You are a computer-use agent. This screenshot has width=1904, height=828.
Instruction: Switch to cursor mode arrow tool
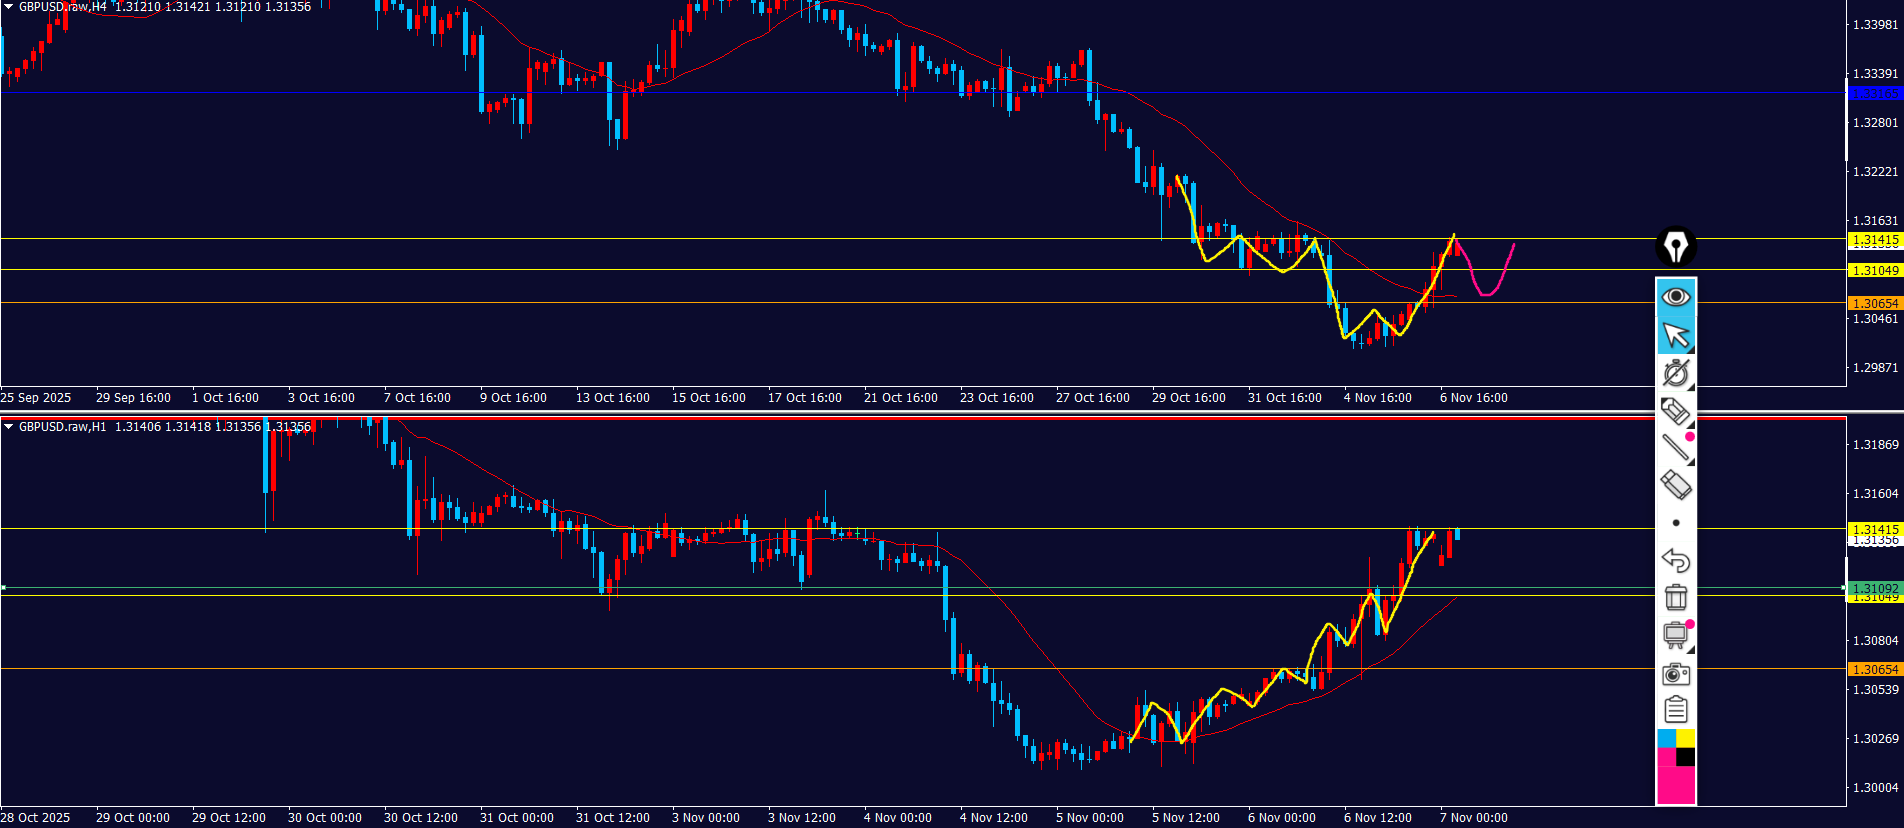click(1676, 335)
